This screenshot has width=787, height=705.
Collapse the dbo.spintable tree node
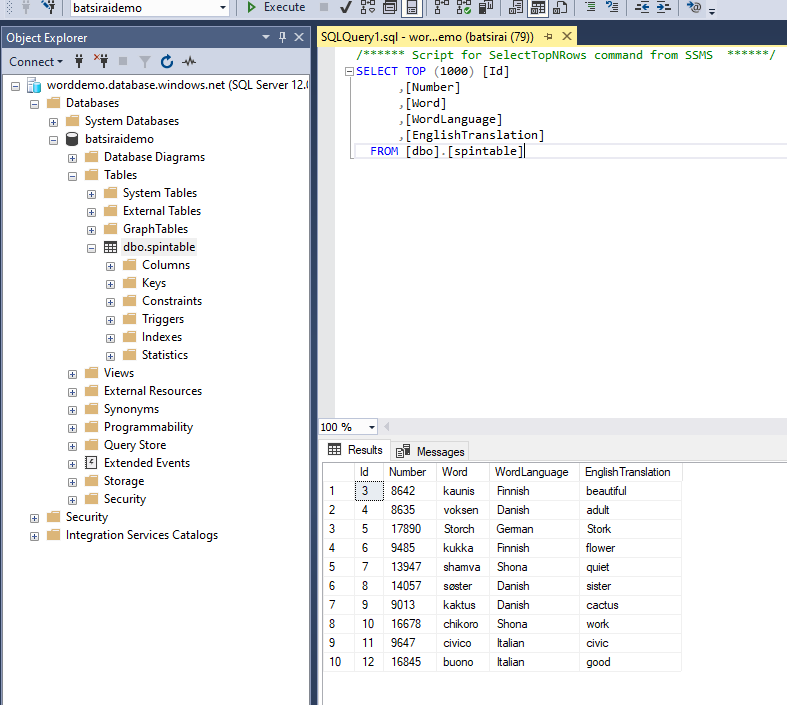92,247
